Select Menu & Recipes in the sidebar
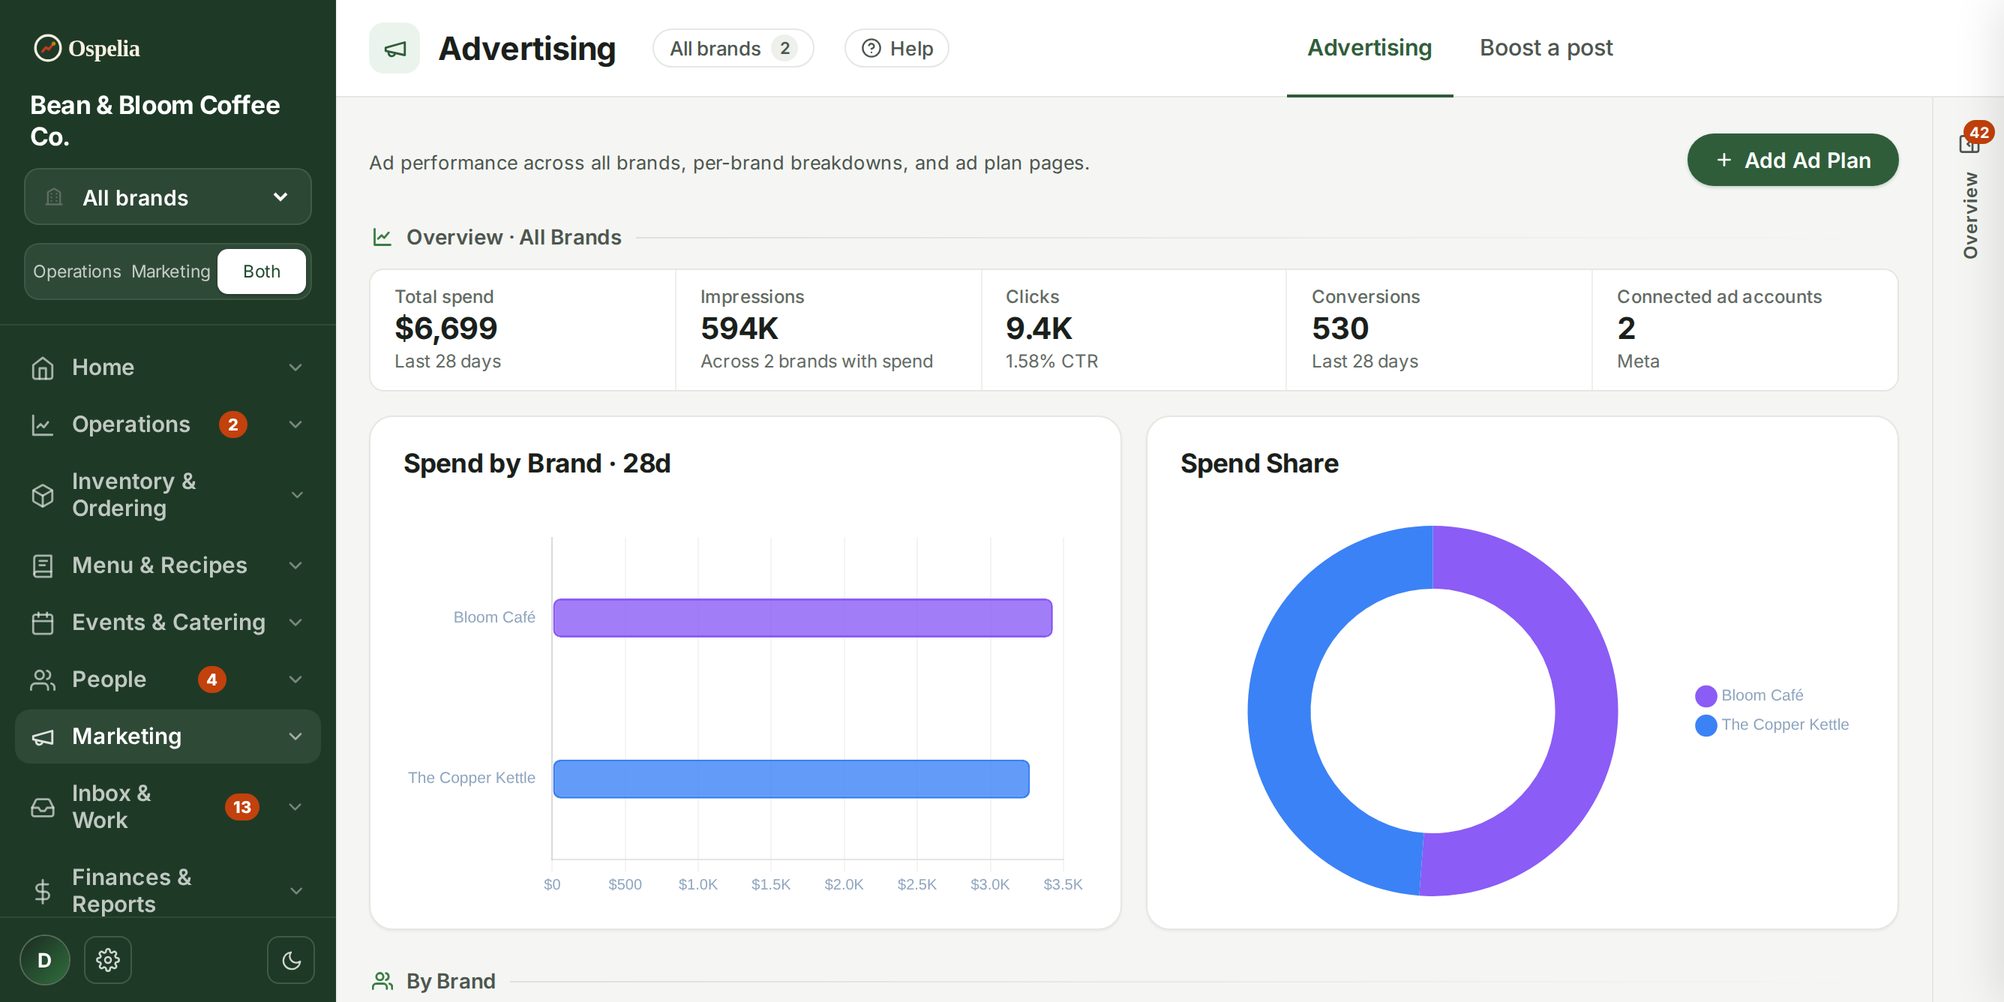The height and width of the screenshot is (1002, 2004). coord(168,566)
